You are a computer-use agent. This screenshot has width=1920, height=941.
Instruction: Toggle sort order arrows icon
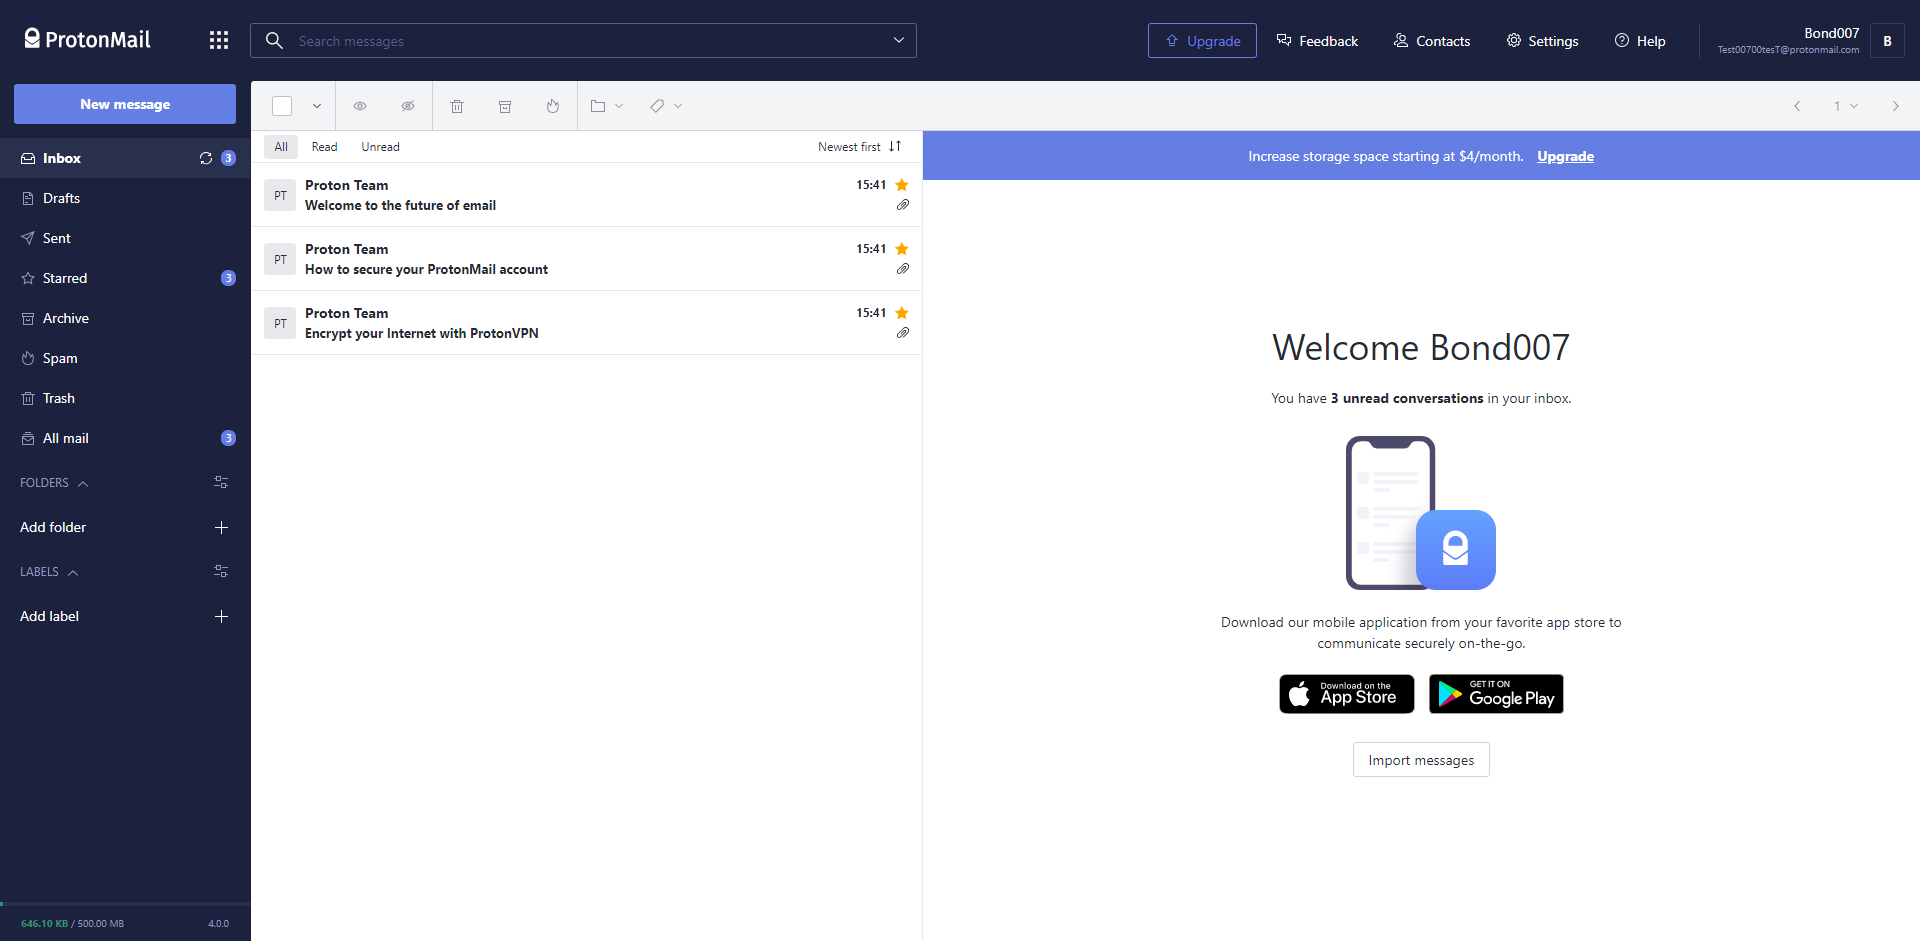[895, 146]
